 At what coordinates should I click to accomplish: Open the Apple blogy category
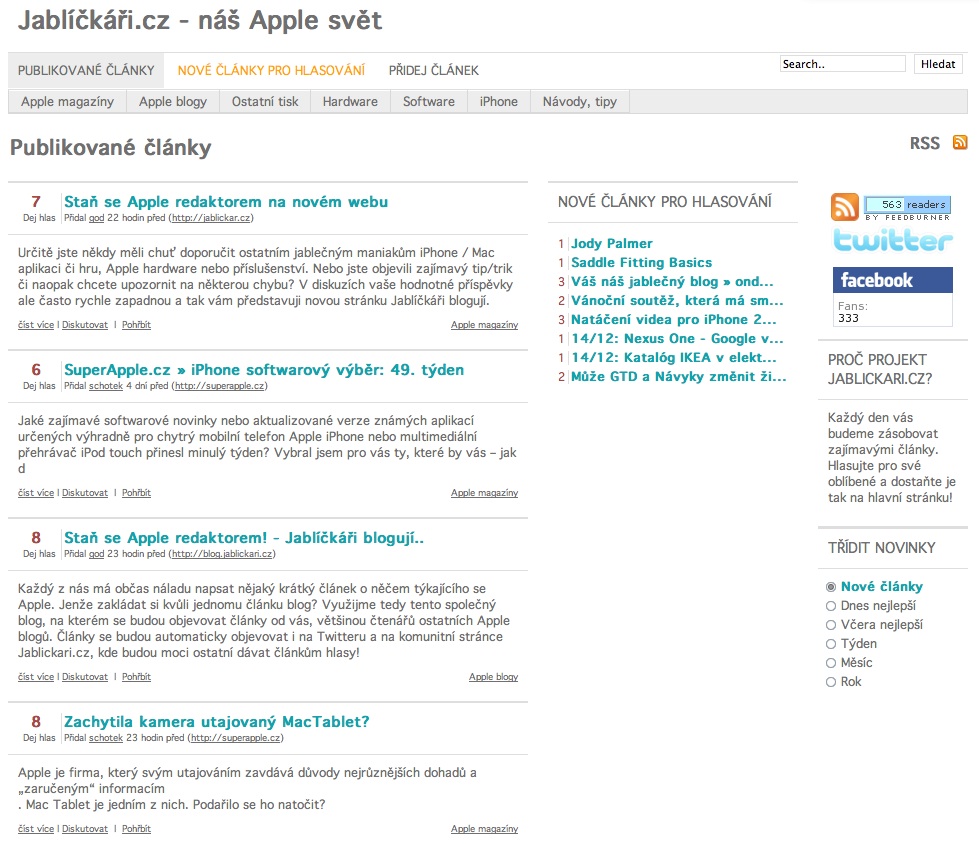(173, 102)
